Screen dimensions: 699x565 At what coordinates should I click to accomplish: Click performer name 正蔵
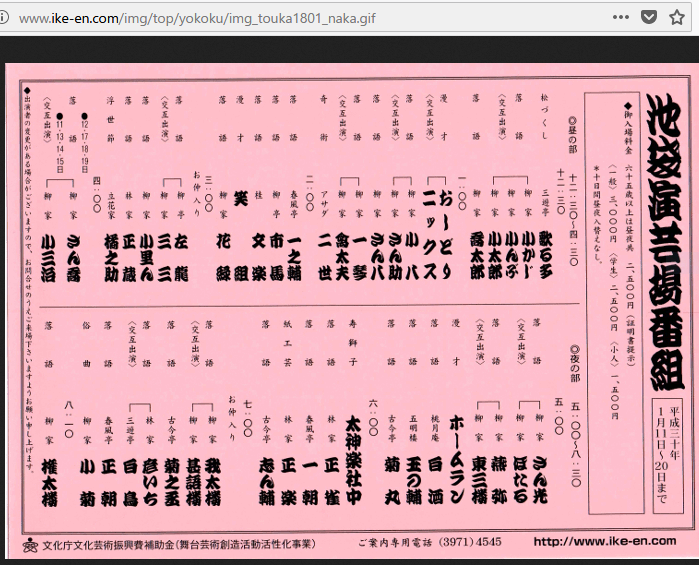(129, 258)
